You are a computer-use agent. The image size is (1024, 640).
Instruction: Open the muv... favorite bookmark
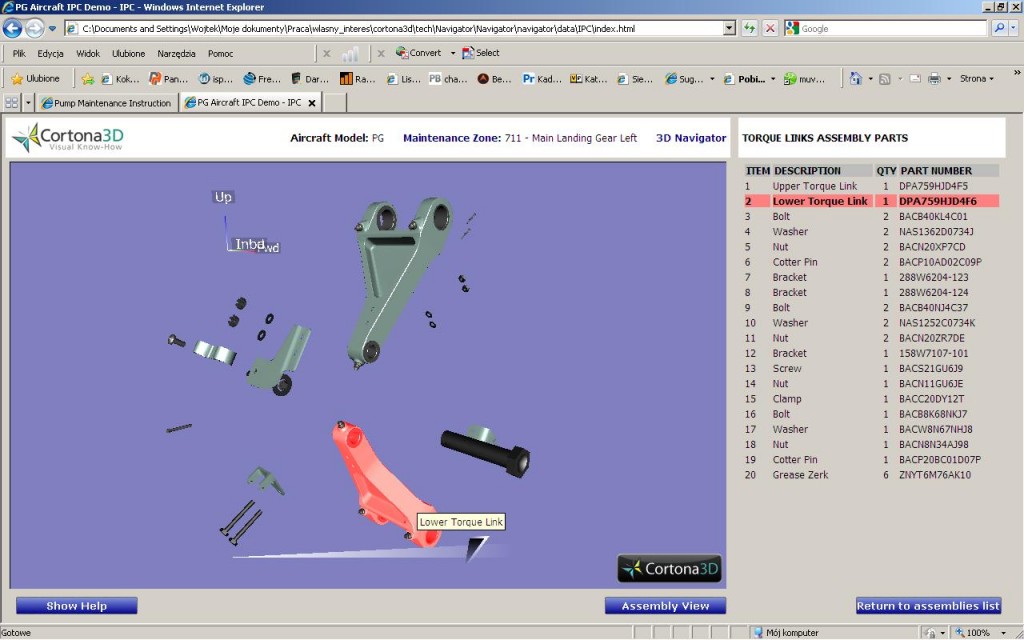click(804, 79)
